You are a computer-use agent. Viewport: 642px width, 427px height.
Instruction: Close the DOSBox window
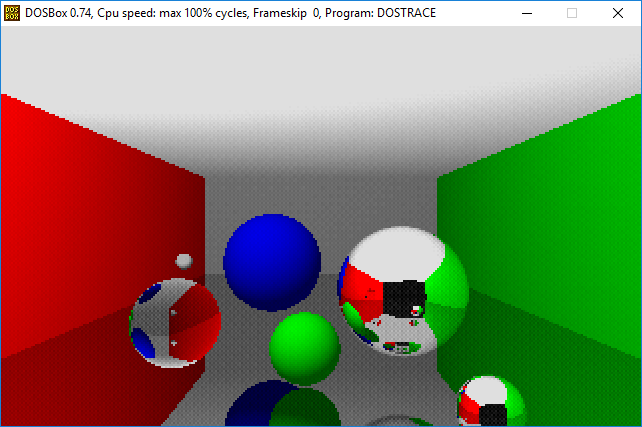pos(618,13)
